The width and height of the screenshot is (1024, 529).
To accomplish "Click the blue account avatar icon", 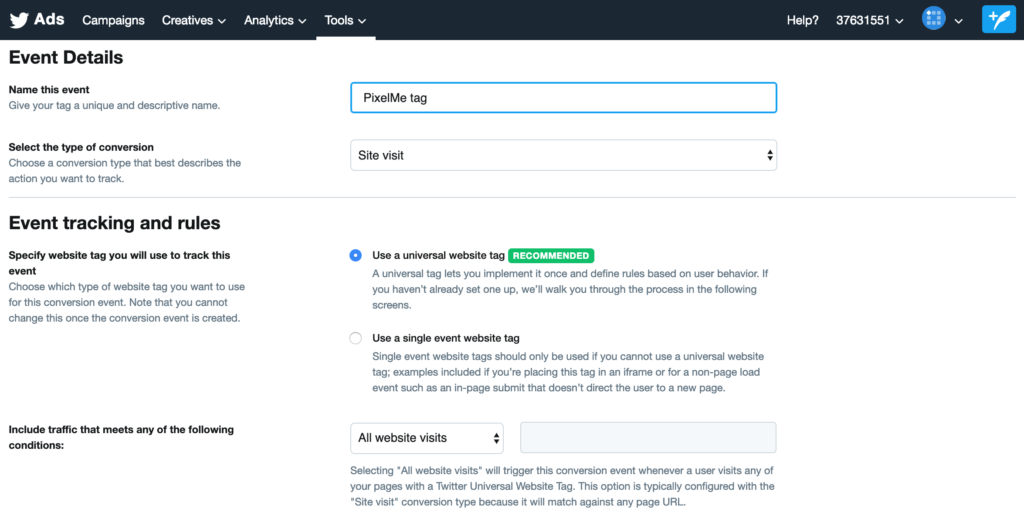I will click(x=934, y=18).
